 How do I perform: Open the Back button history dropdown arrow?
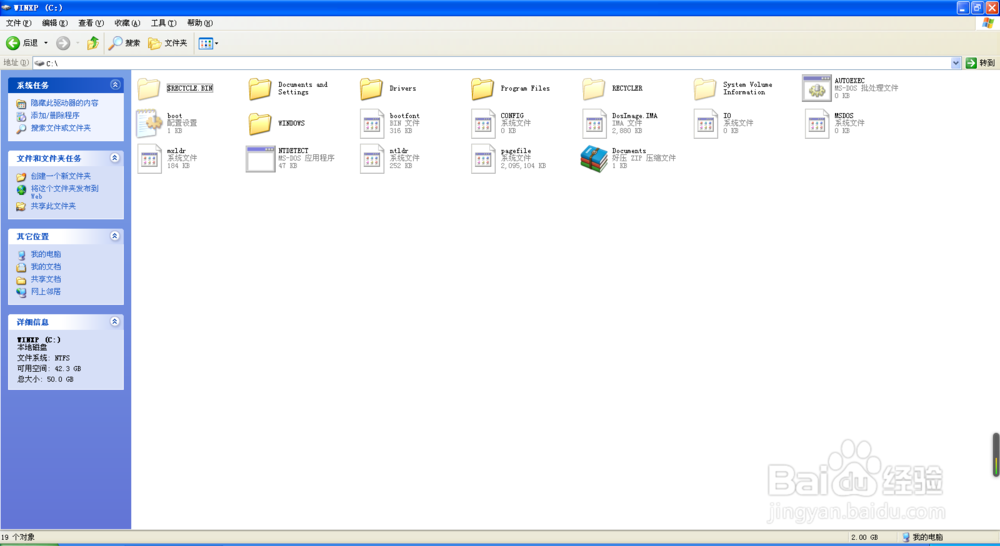click(46, 43)
